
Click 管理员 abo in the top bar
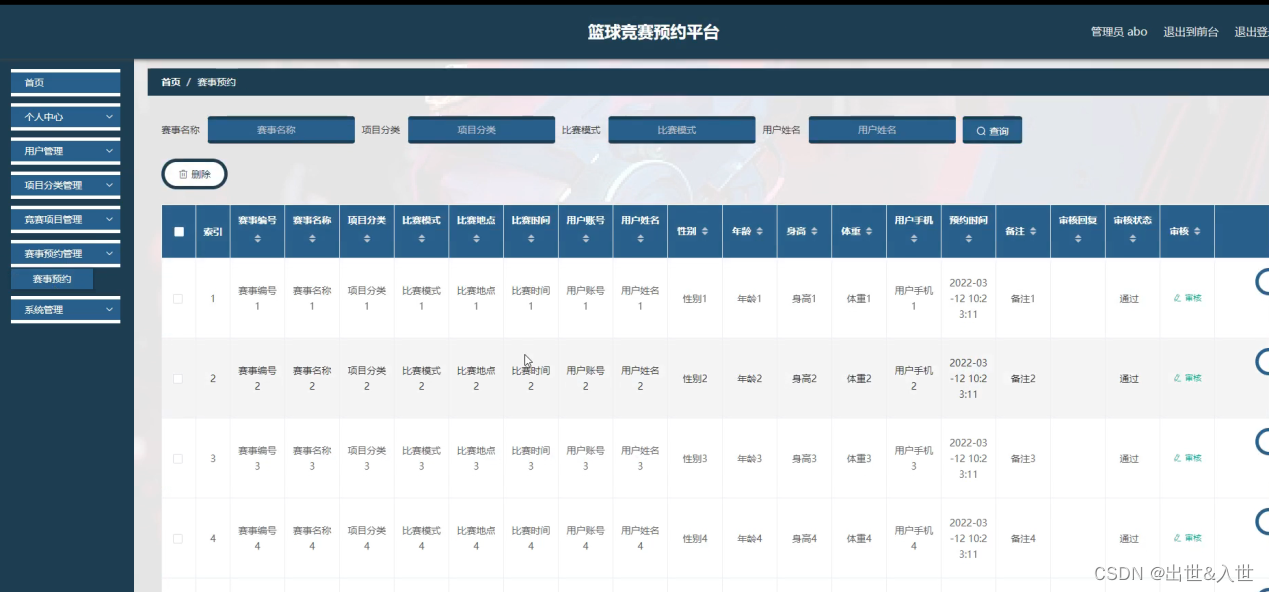(x=1119, y=32)
